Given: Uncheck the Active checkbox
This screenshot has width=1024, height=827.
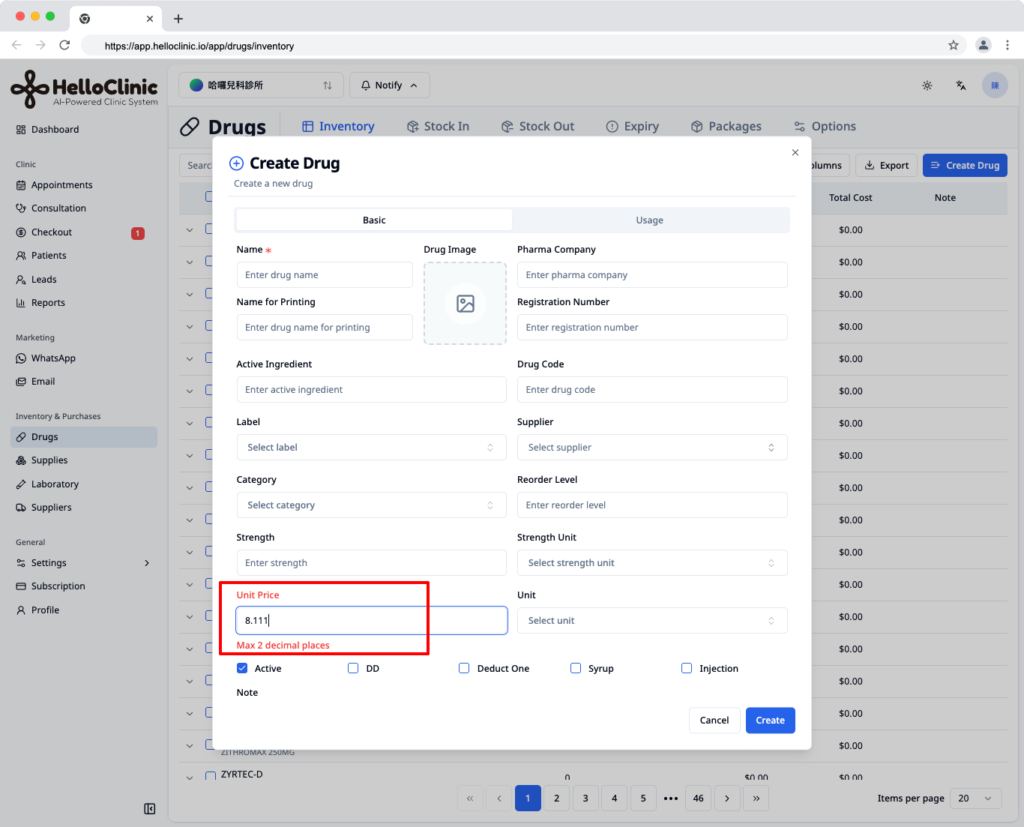Looking at the screenshot, I should click(242, 668).
